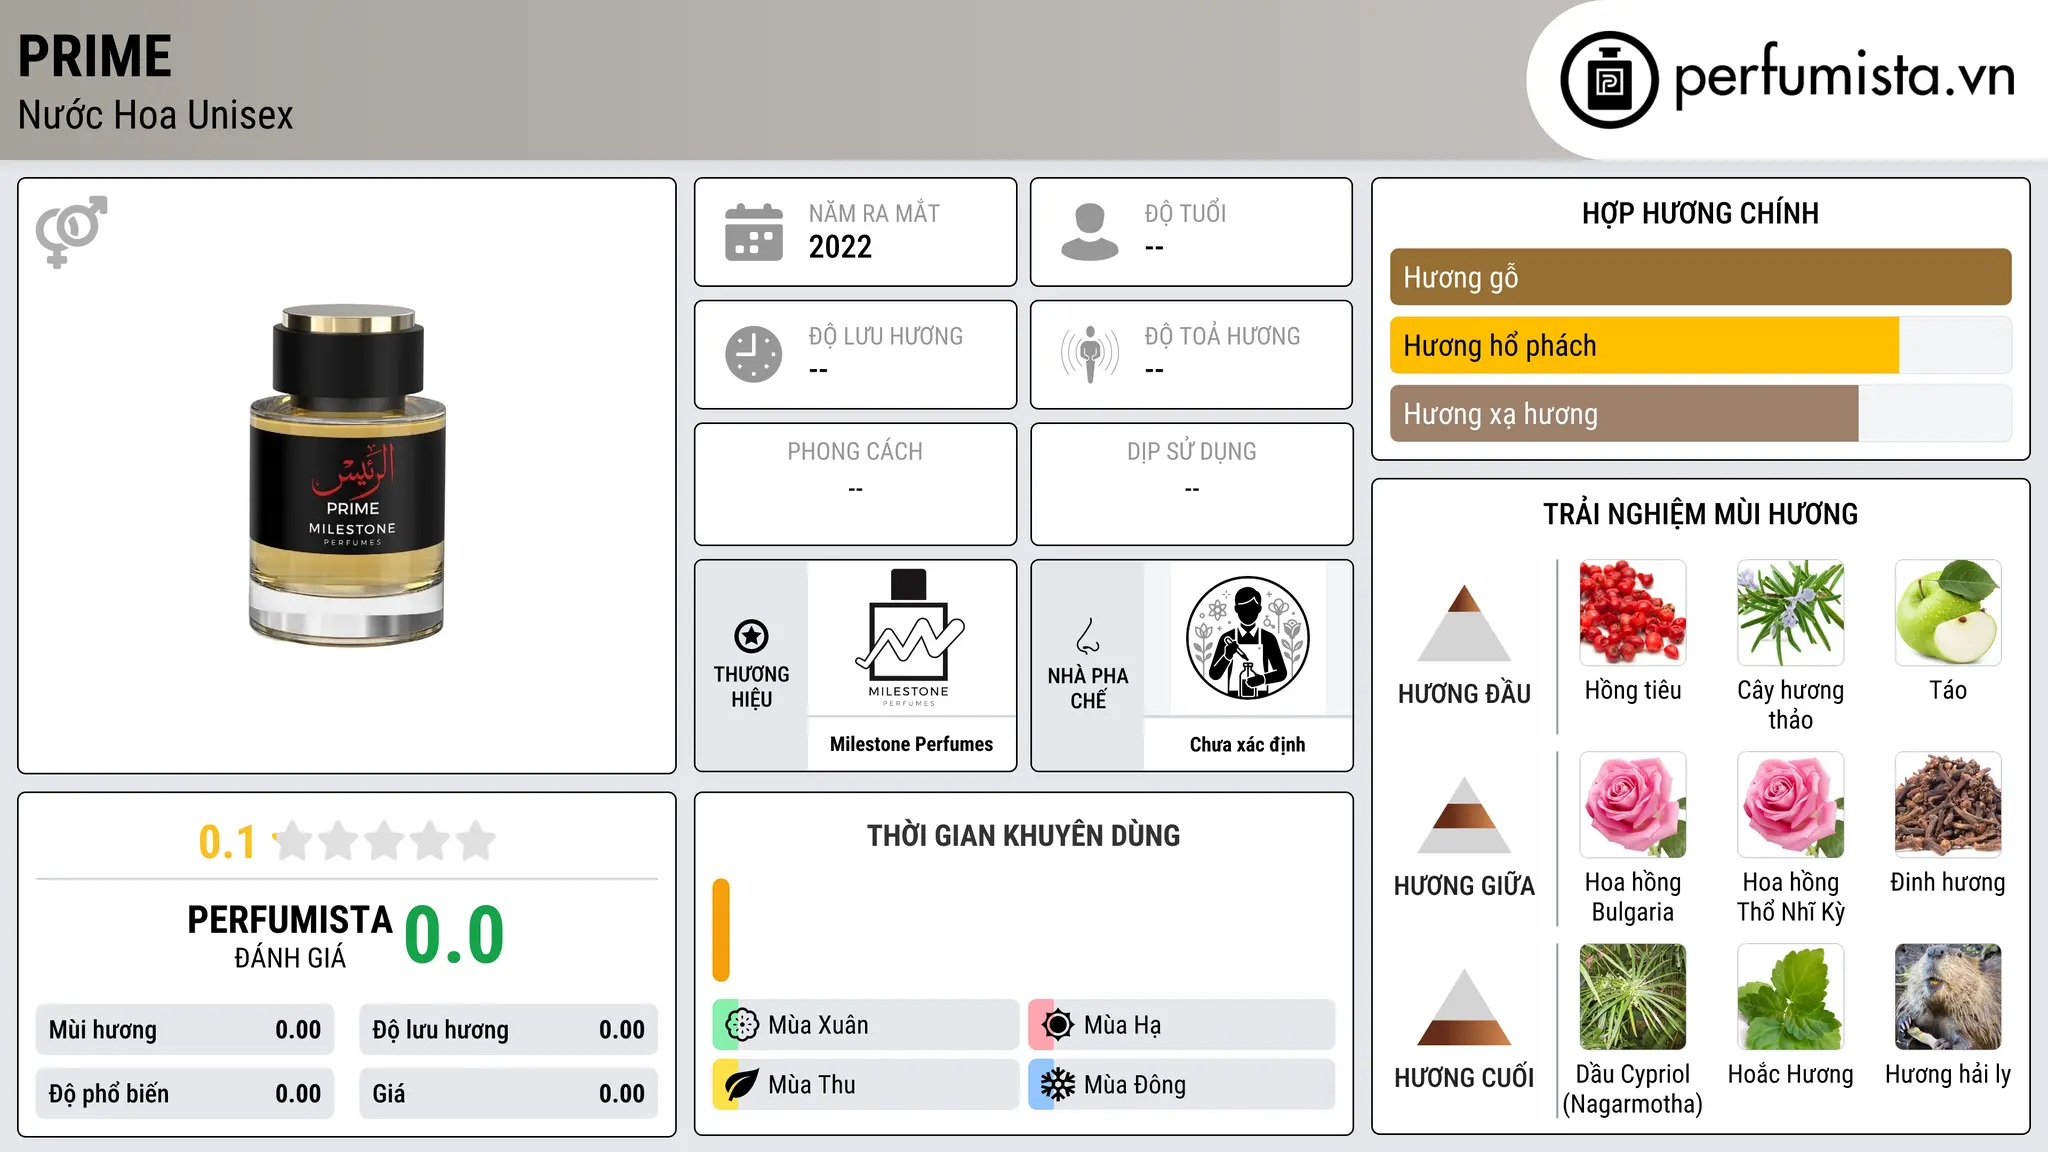This screenshot has width=2048, height=1152.
Task: Click the PRIME title heading
Action: tap(95, 56)
